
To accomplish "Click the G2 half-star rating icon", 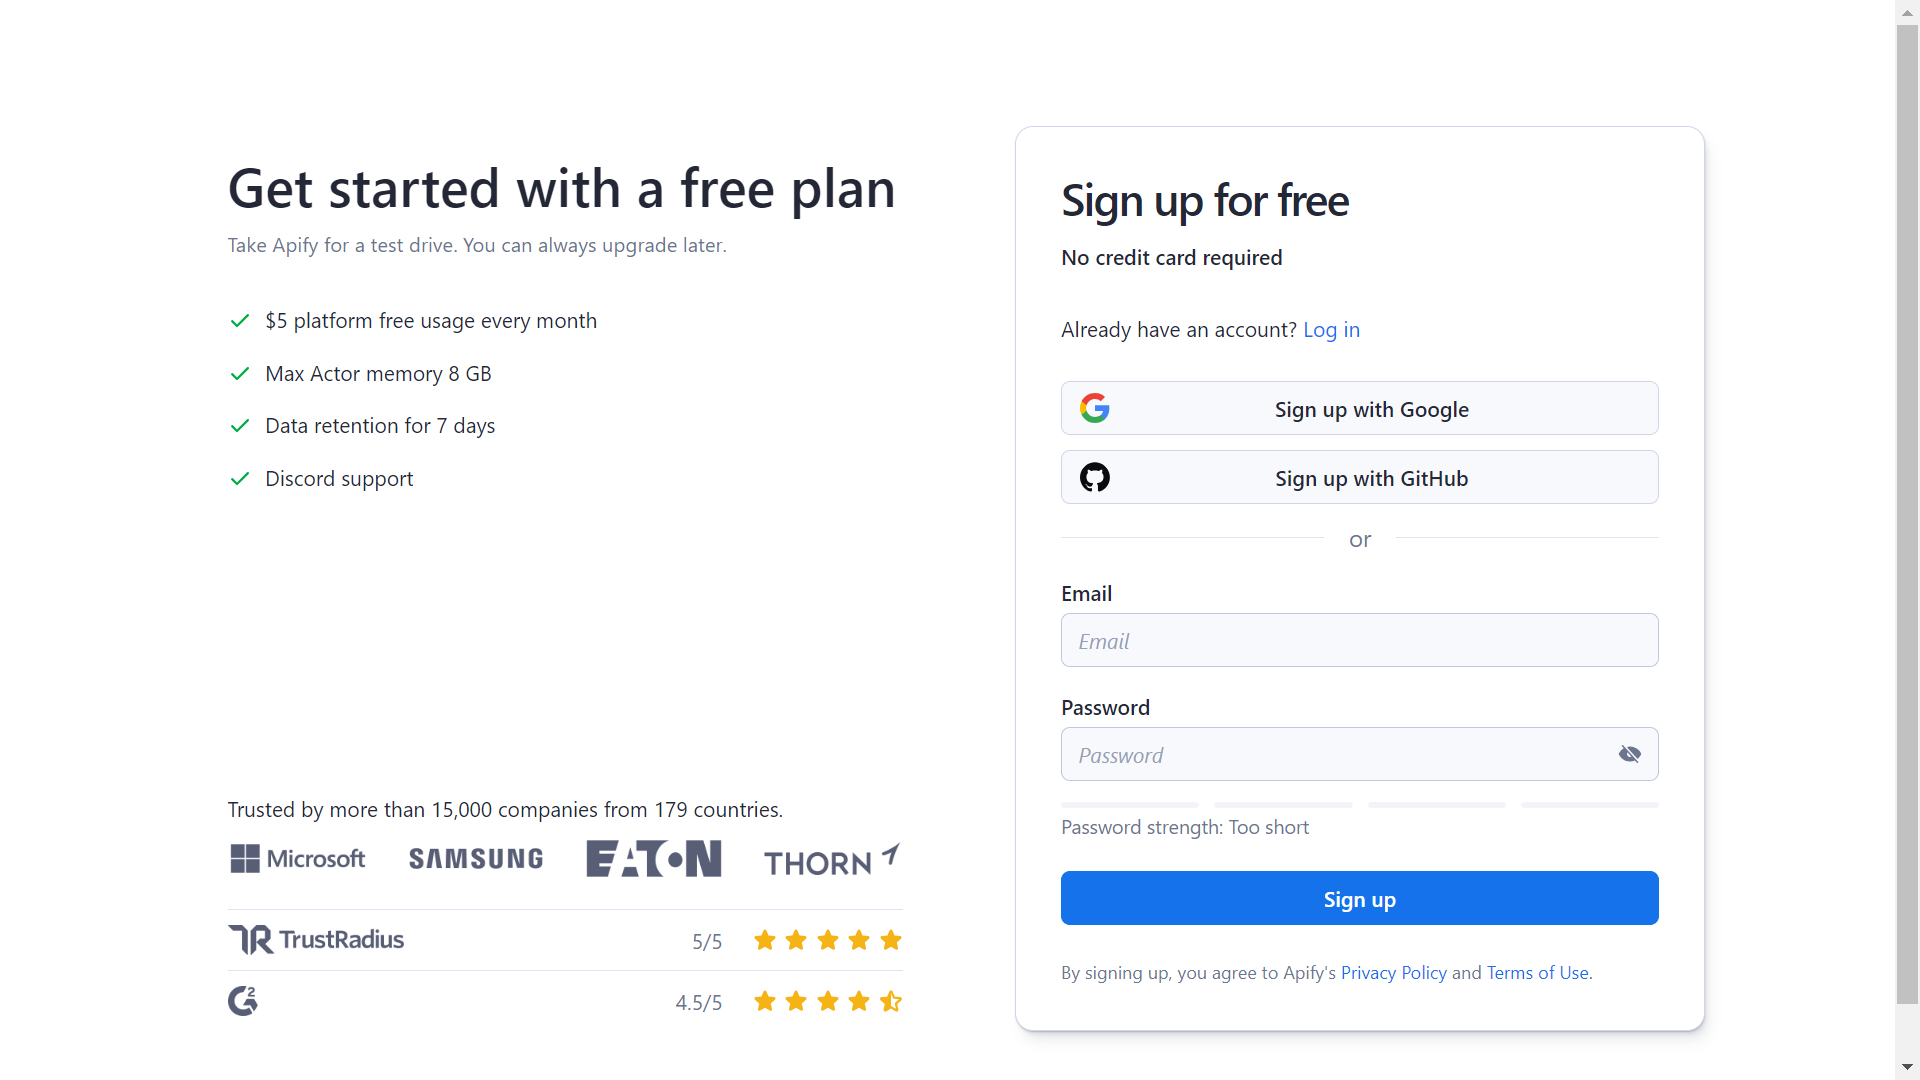I will pyautogui.click(x=891, y=1001).
